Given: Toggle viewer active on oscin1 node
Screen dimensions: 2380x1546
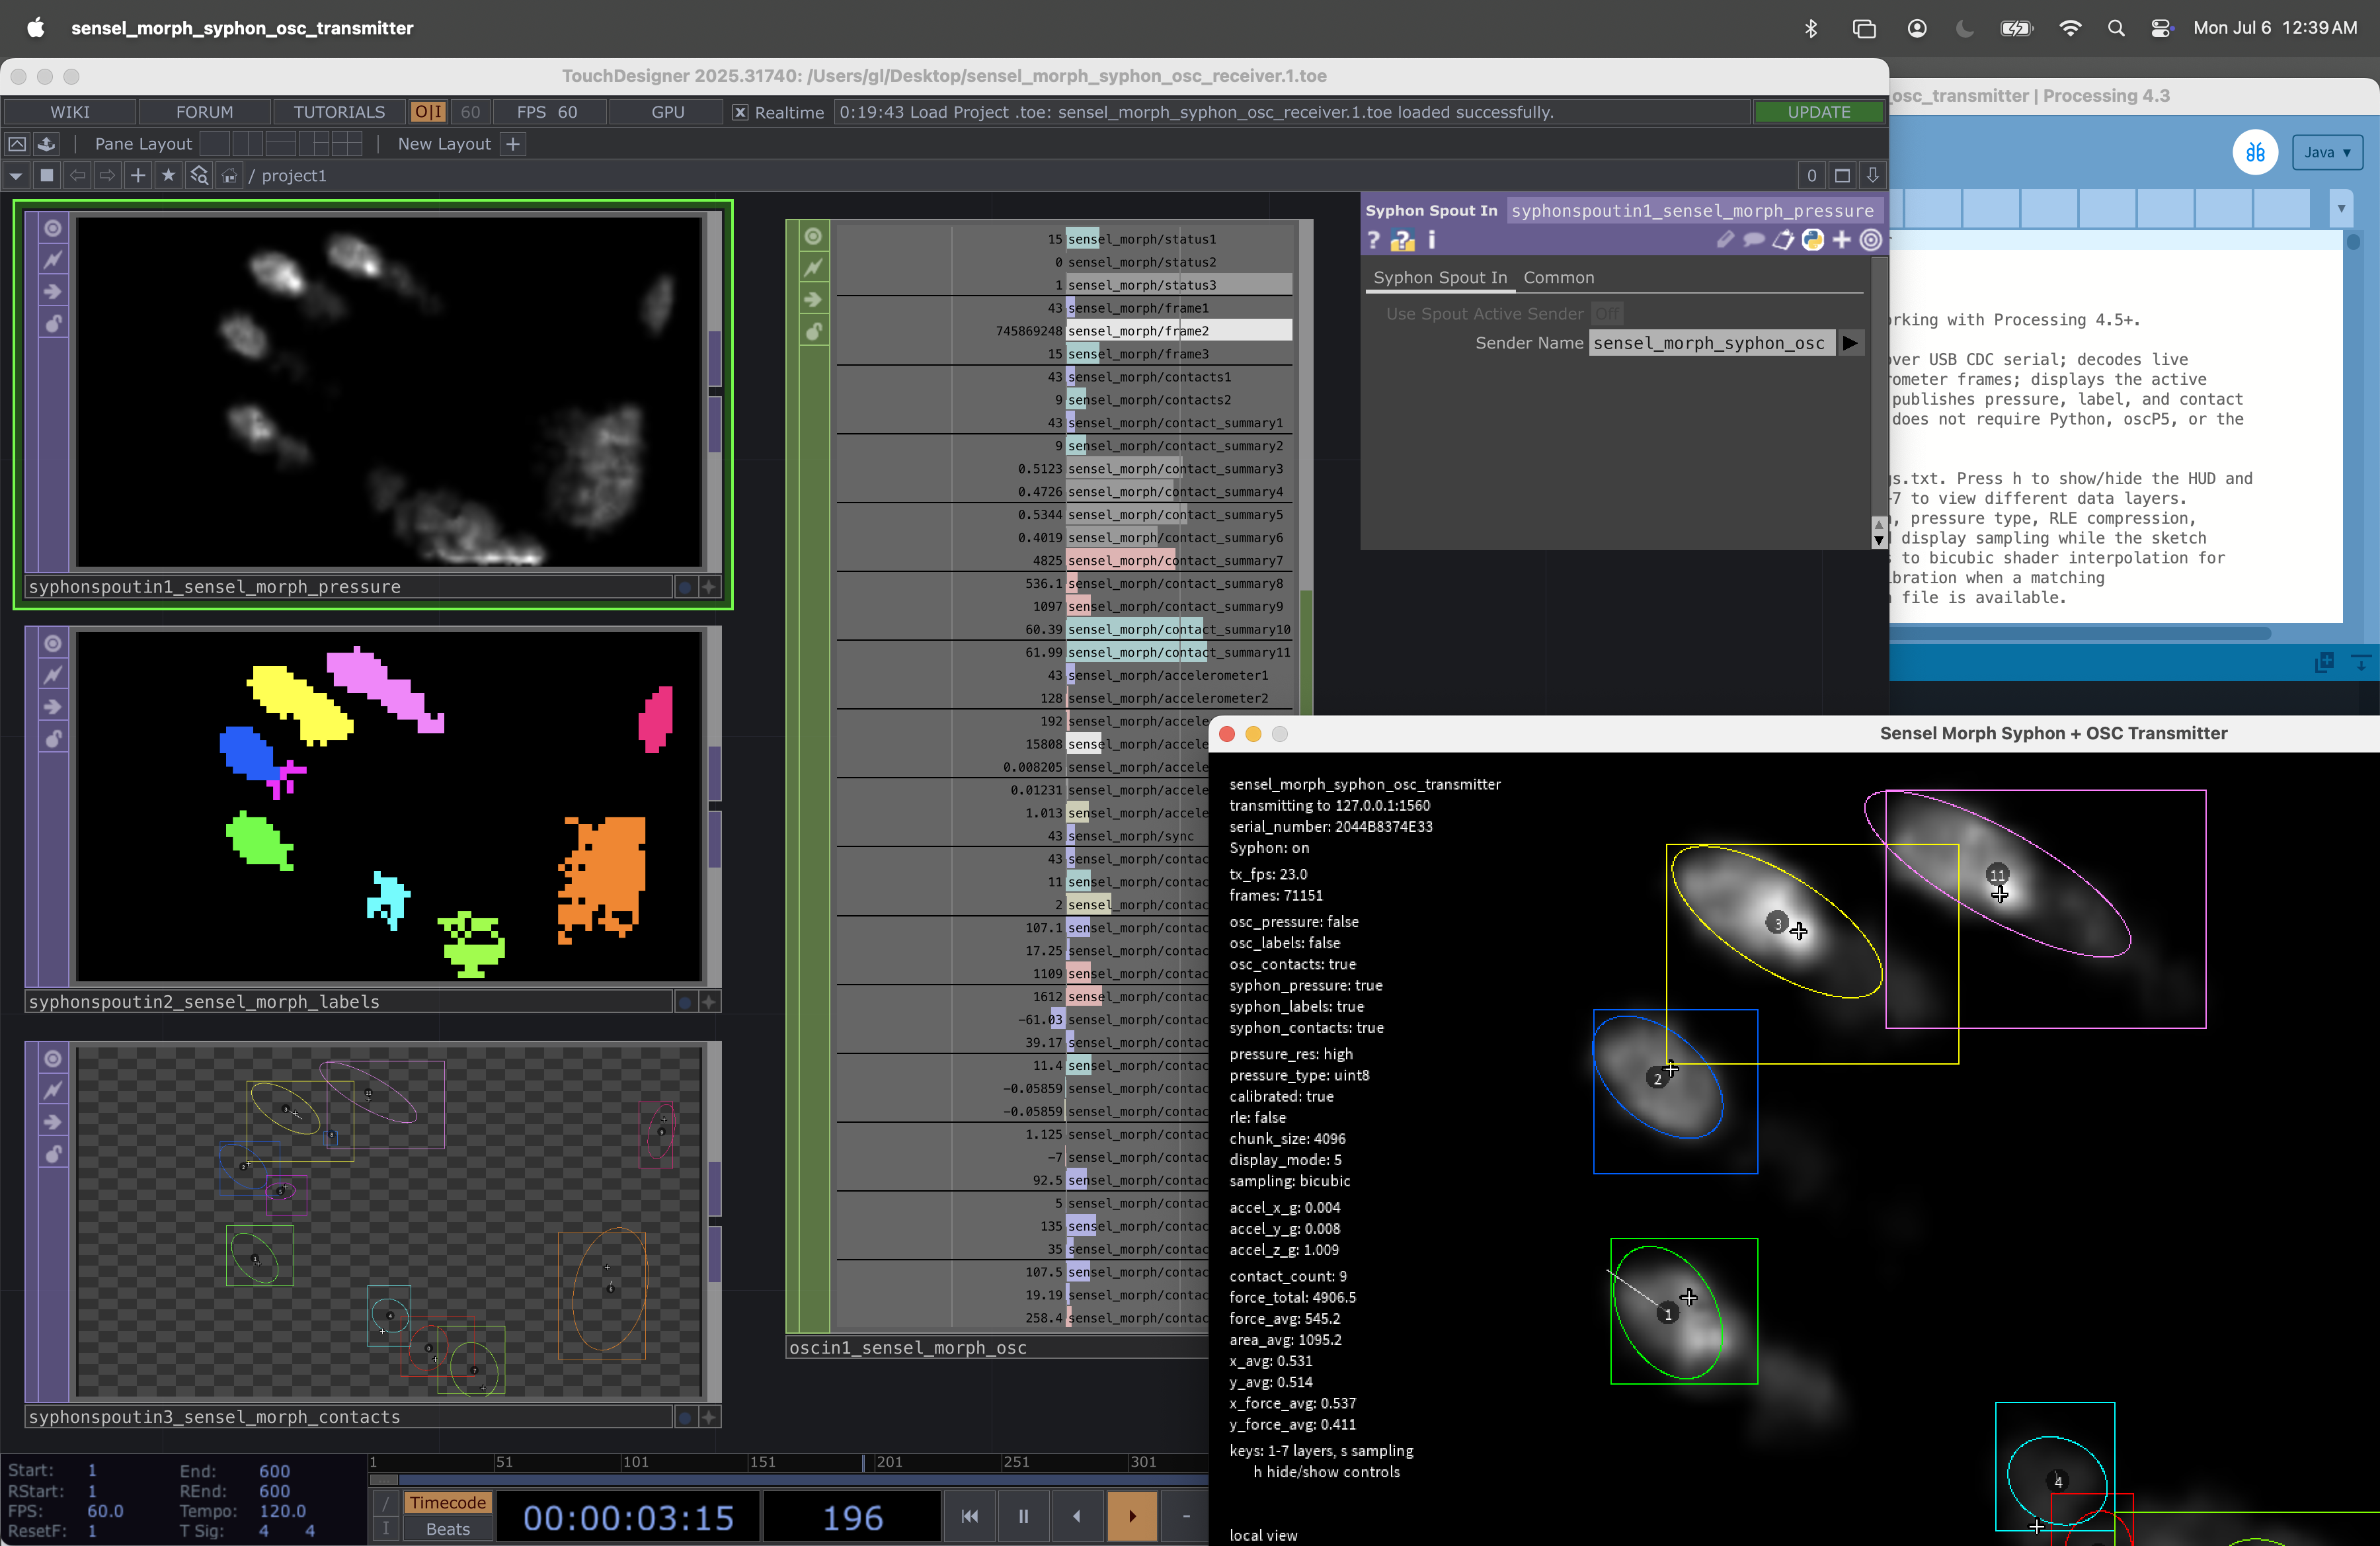Looking at the screenshot, I should click(813, 237).
